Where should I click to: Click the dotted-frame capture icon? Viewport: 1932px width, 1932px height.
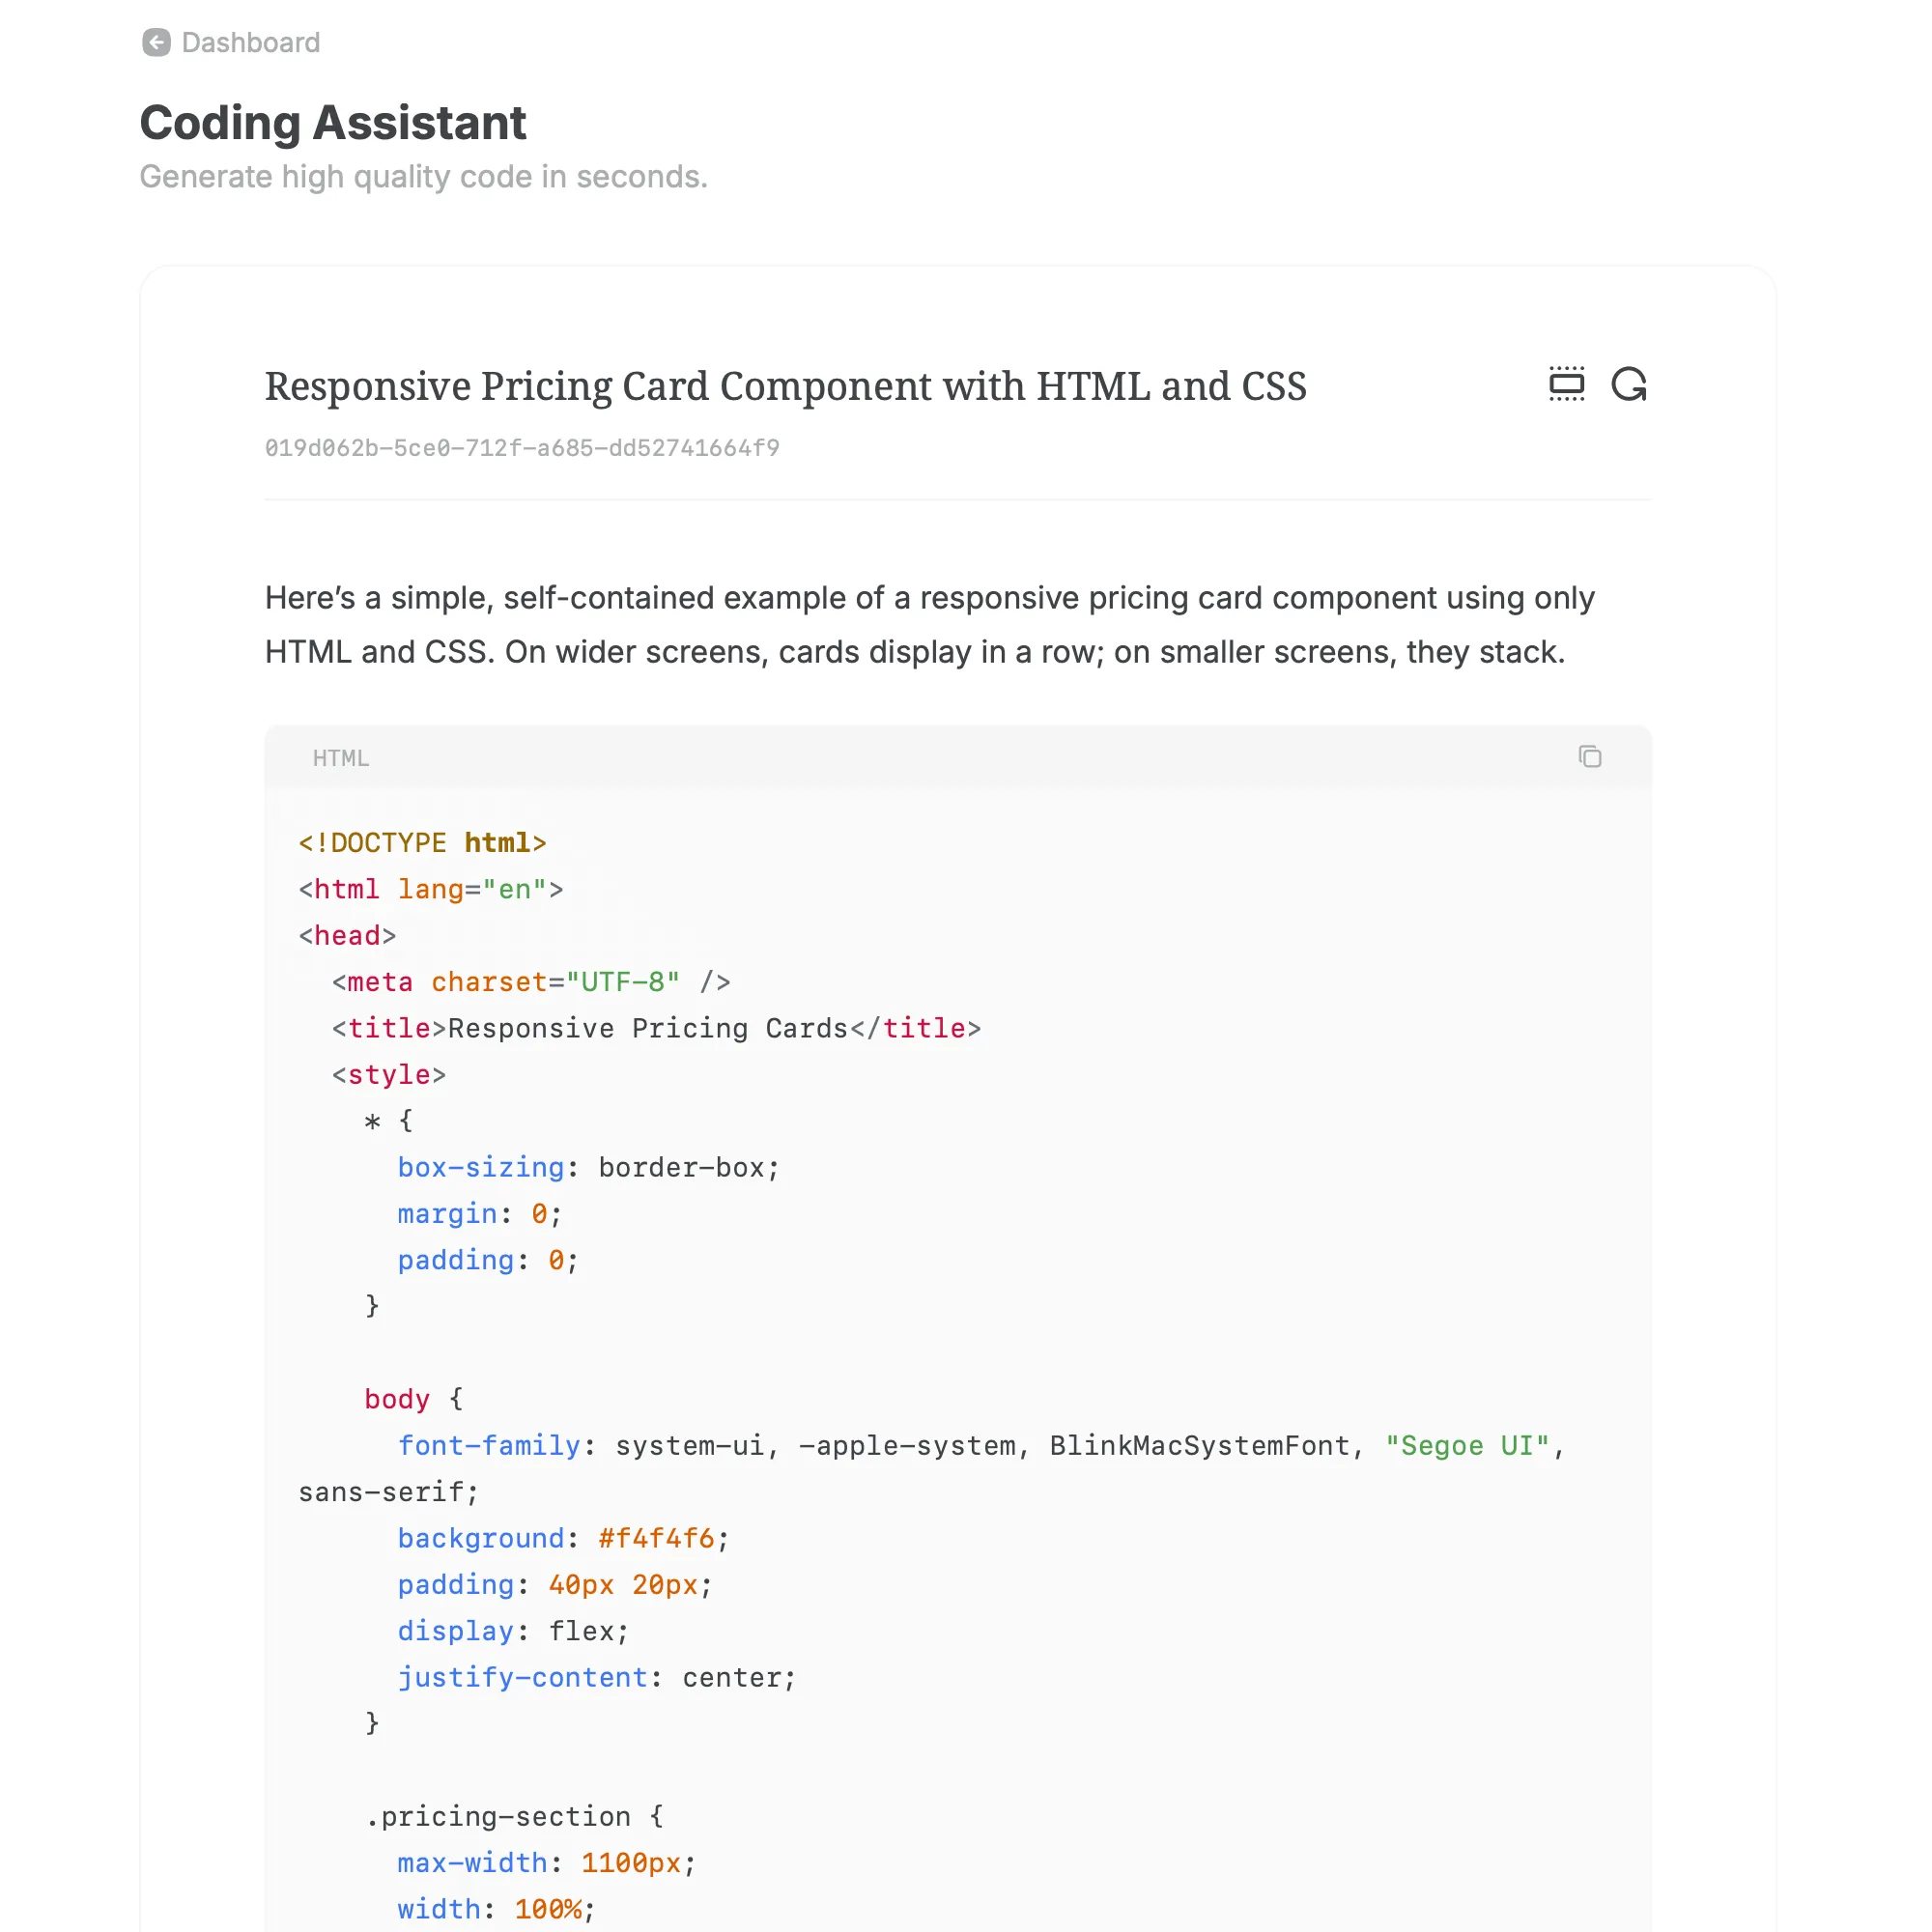point(1566,384)
